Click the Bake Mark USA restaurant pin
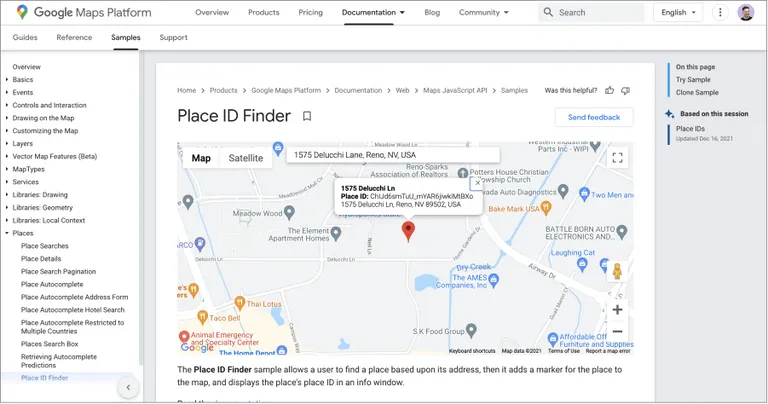Screen dimensions: 768x404 (546, 208)
